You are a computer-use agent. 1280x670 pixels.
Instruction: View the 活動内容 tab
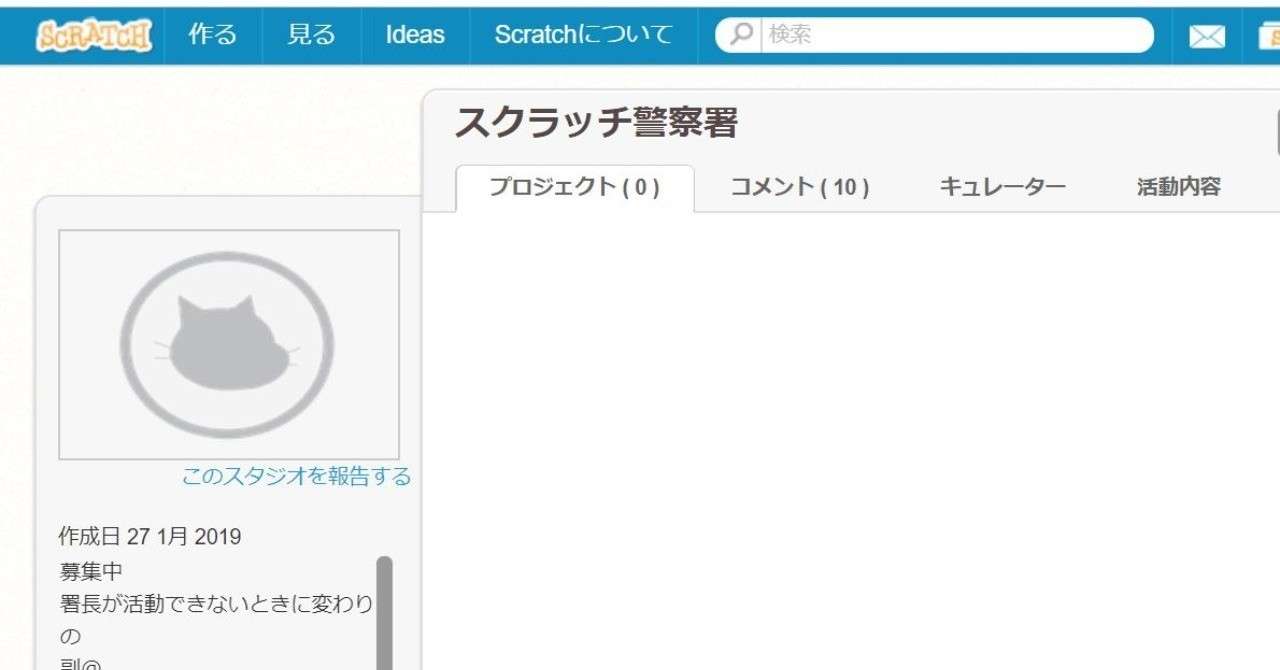[x=1179, y=186]
